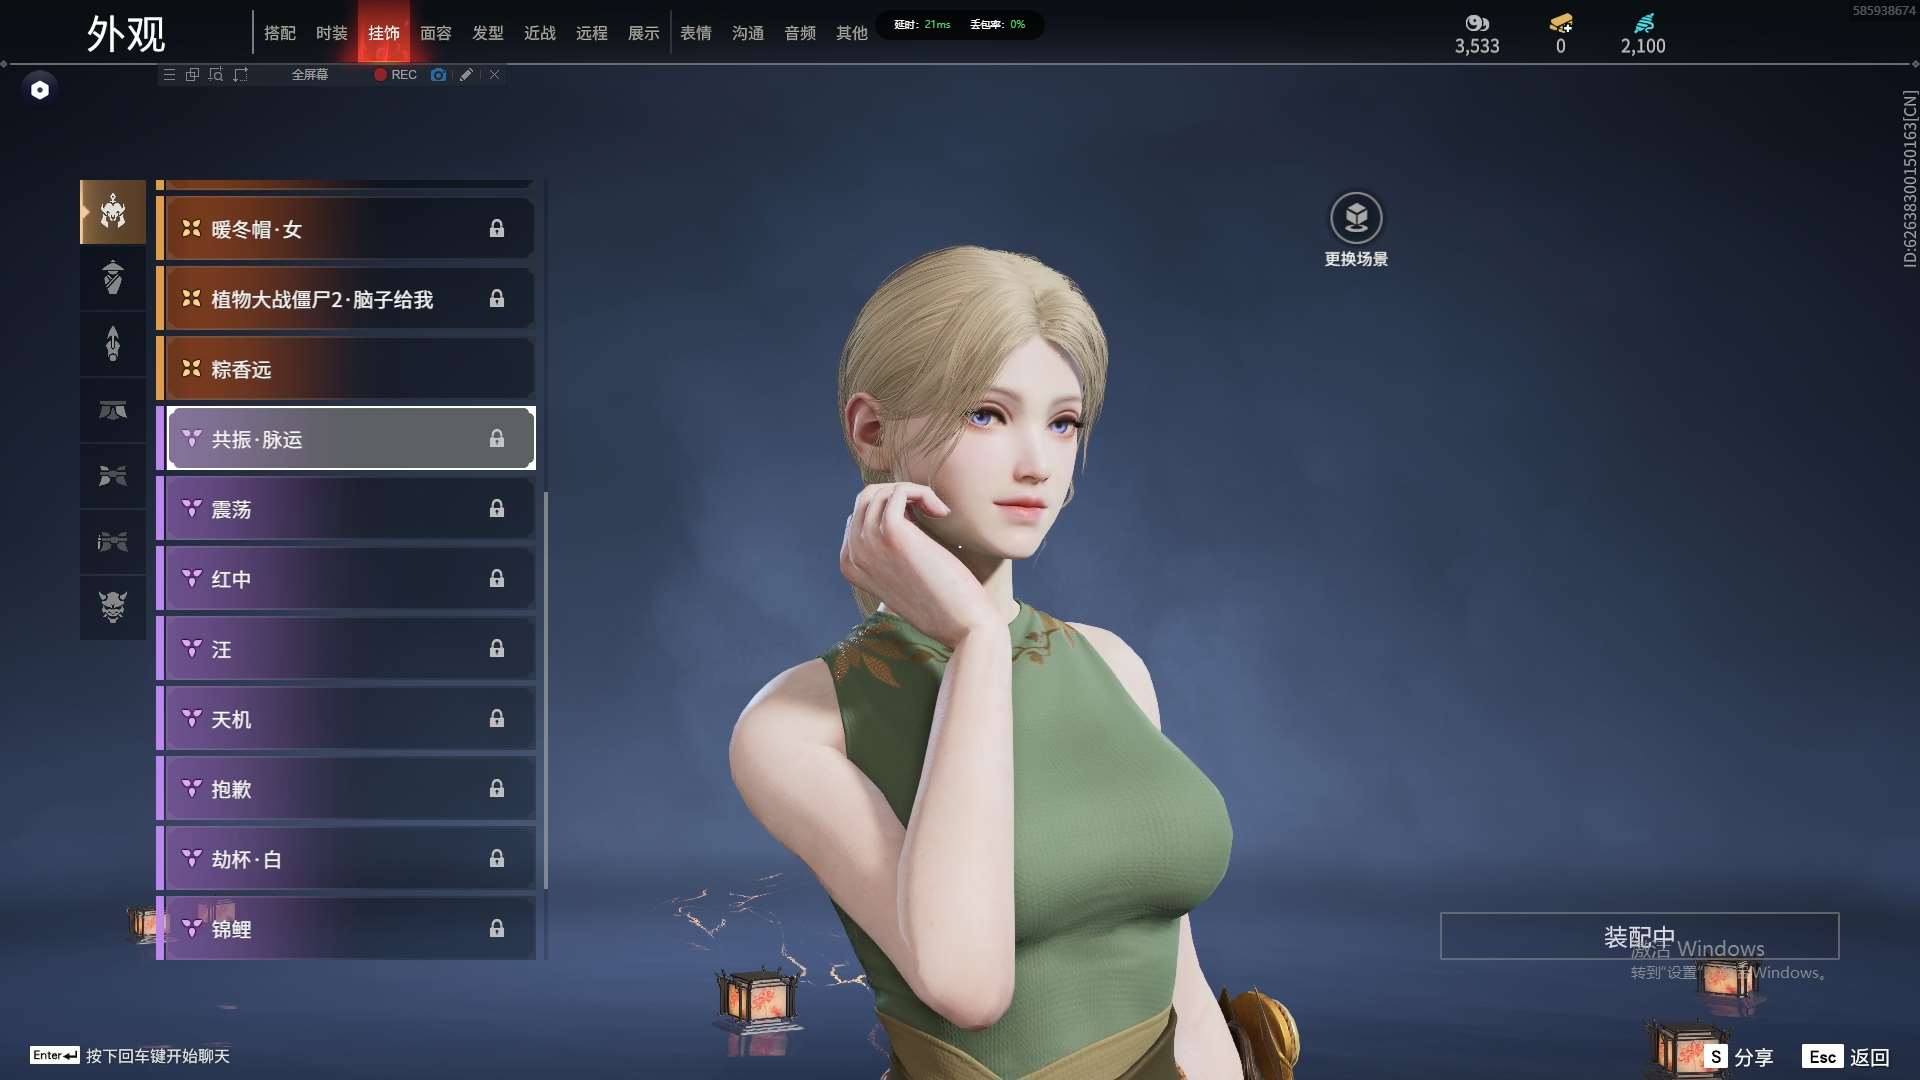This screenshot has height=1080, width=1920.
Task: Open the 全屏幕 capture mode selector
Action: point(309,74)
